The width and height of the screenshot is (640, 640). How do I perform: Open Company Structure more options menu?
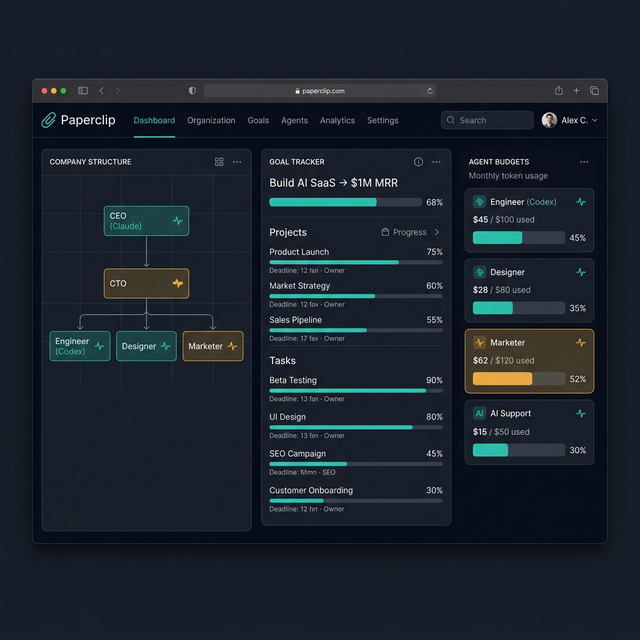click(x=237, y=162)
